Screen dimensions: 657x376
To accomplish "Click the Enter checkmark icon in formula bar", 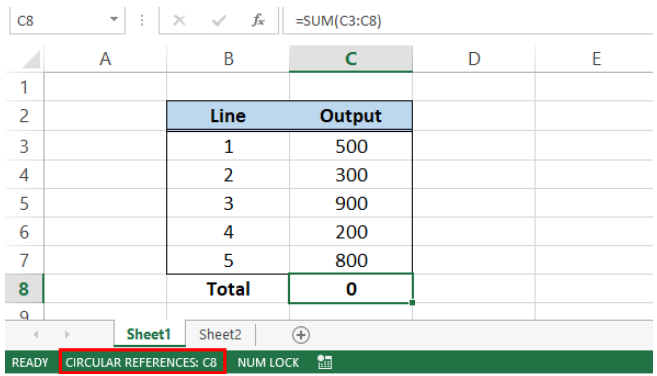I will (x=219, y=20).
